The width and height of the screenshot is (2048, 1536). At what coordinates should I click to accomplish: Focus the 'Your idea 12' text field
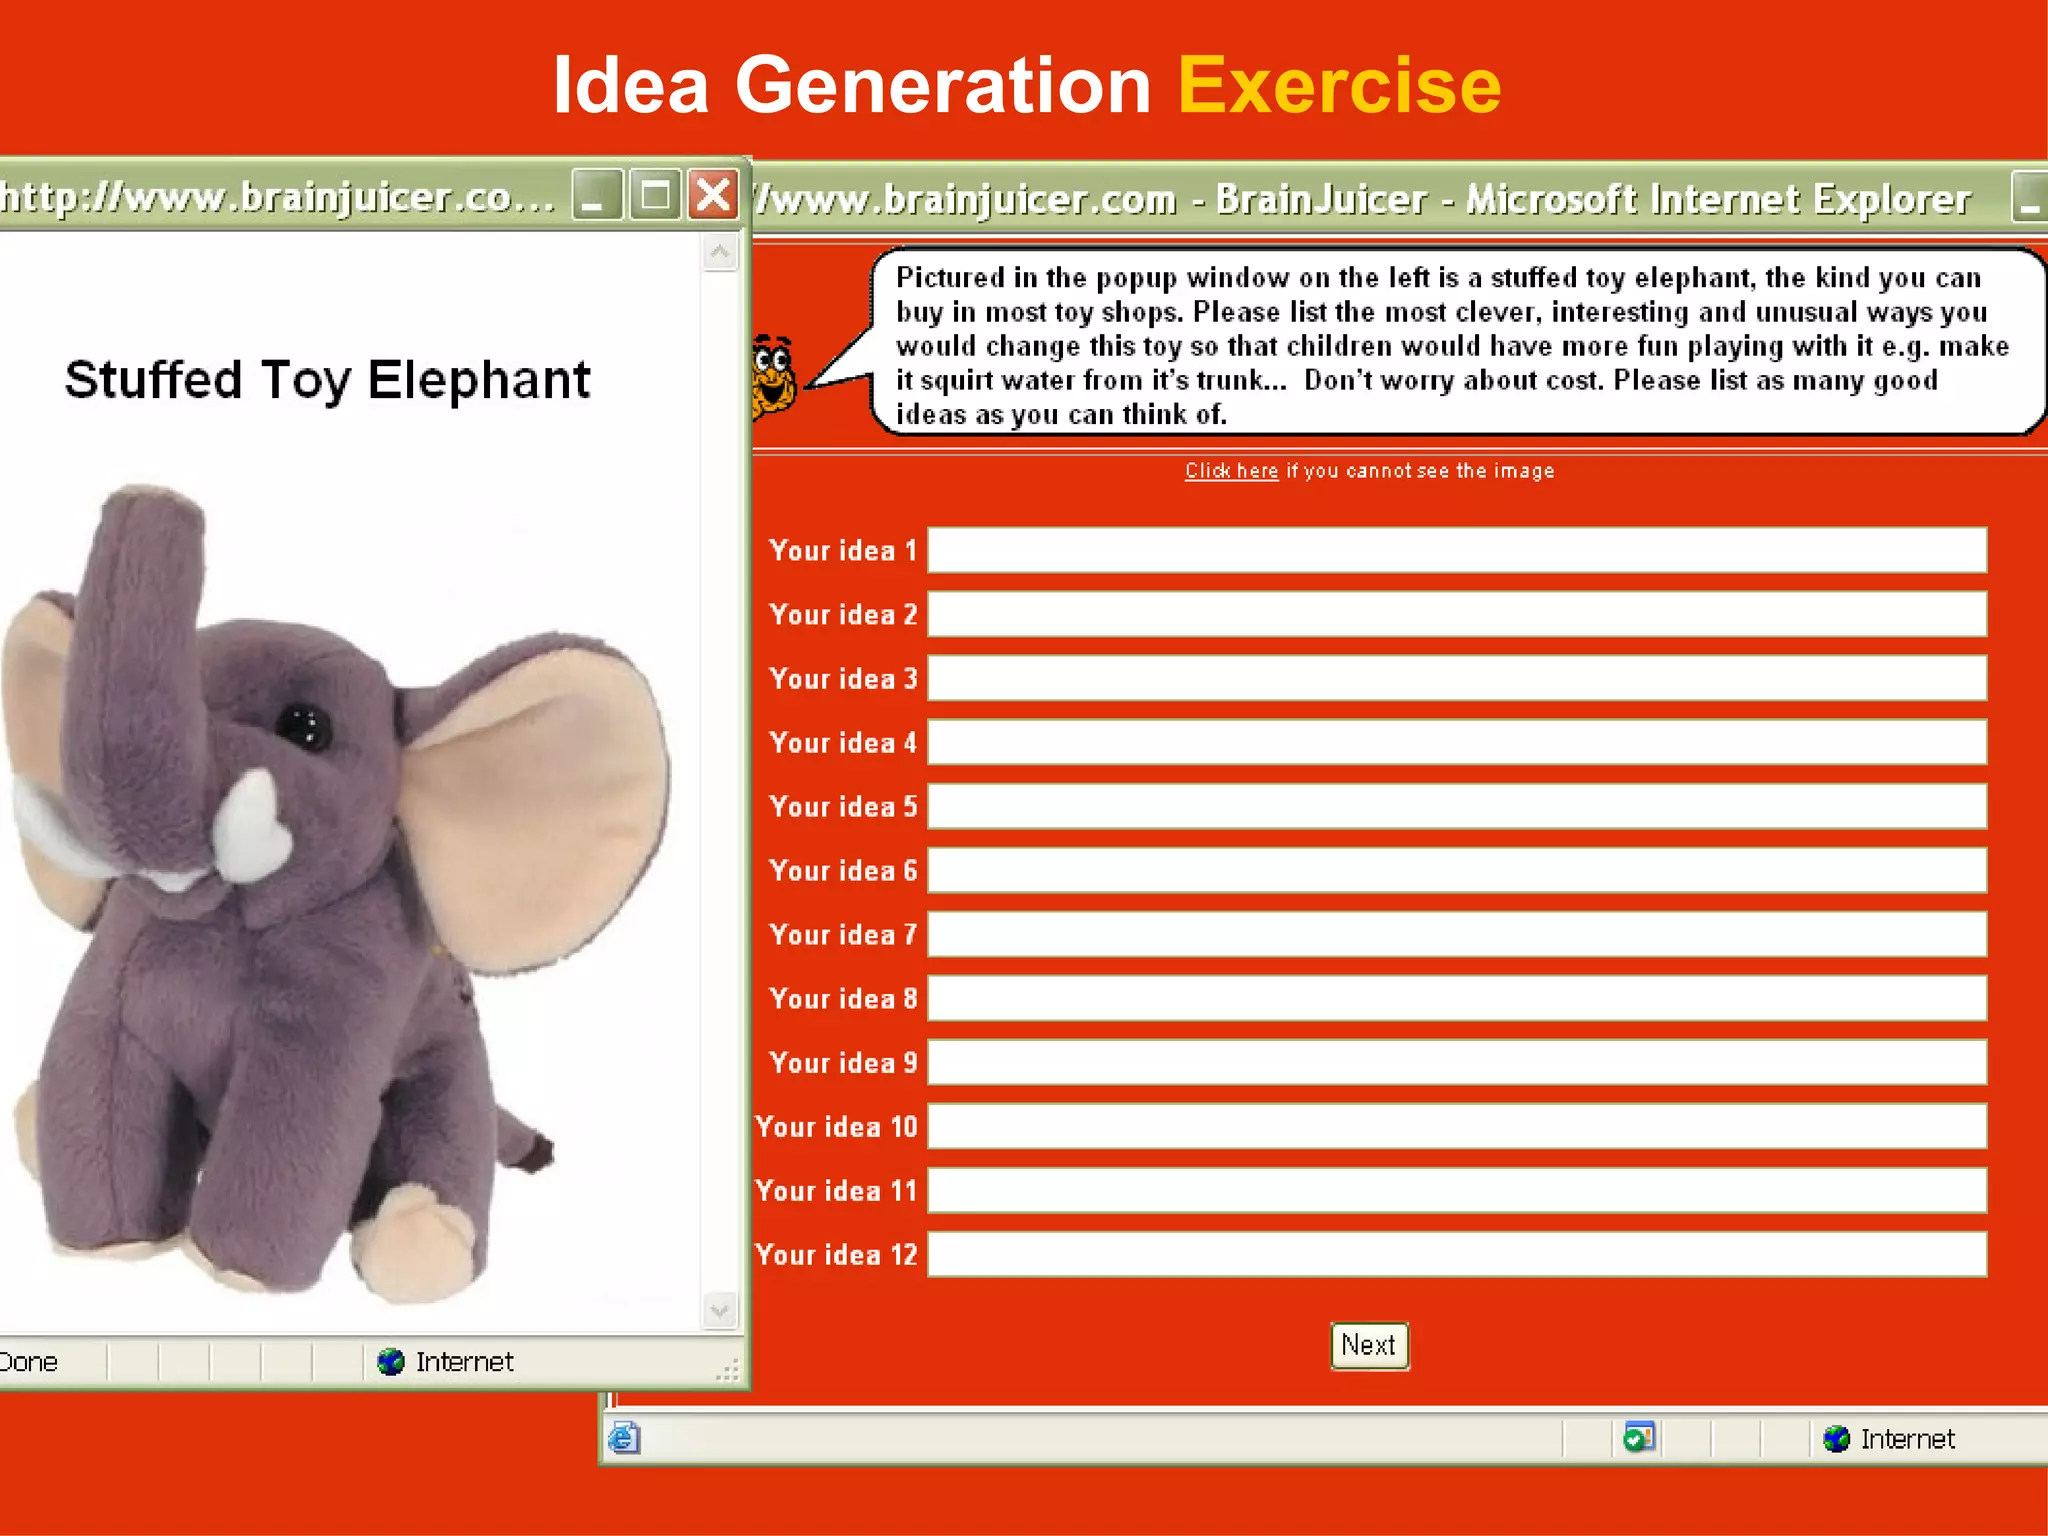click(1457, 1254)
